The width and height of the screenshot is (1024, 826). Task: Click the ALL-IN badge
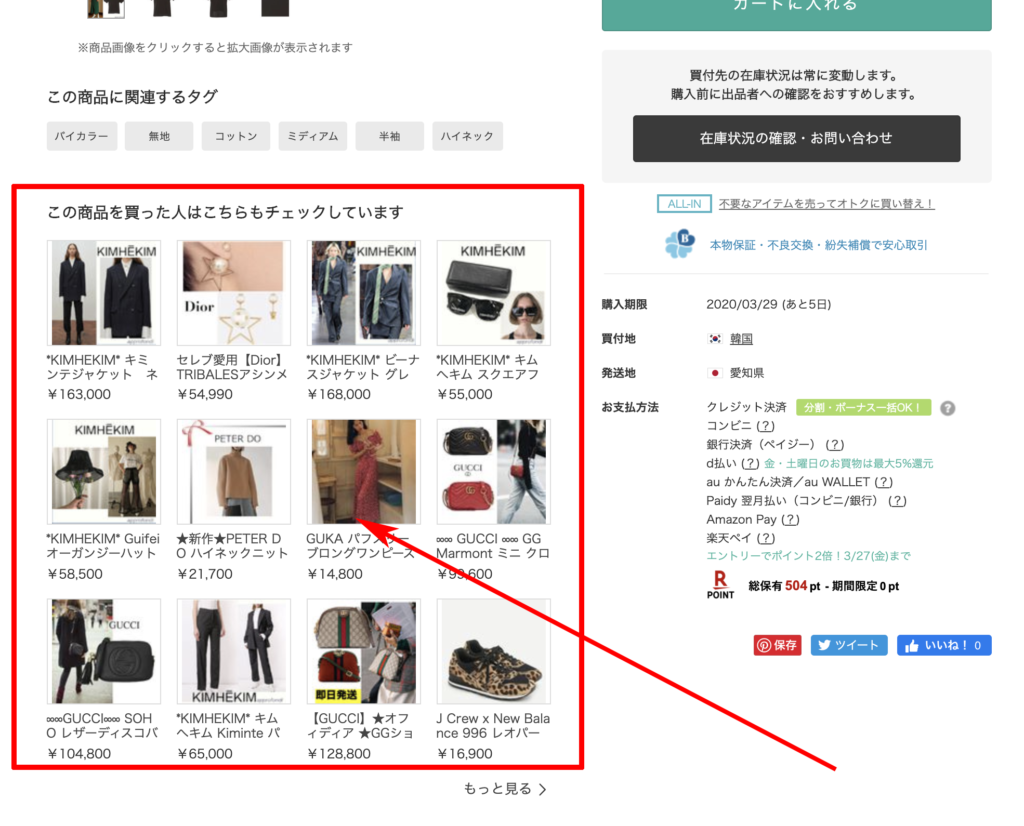point(684,204)
